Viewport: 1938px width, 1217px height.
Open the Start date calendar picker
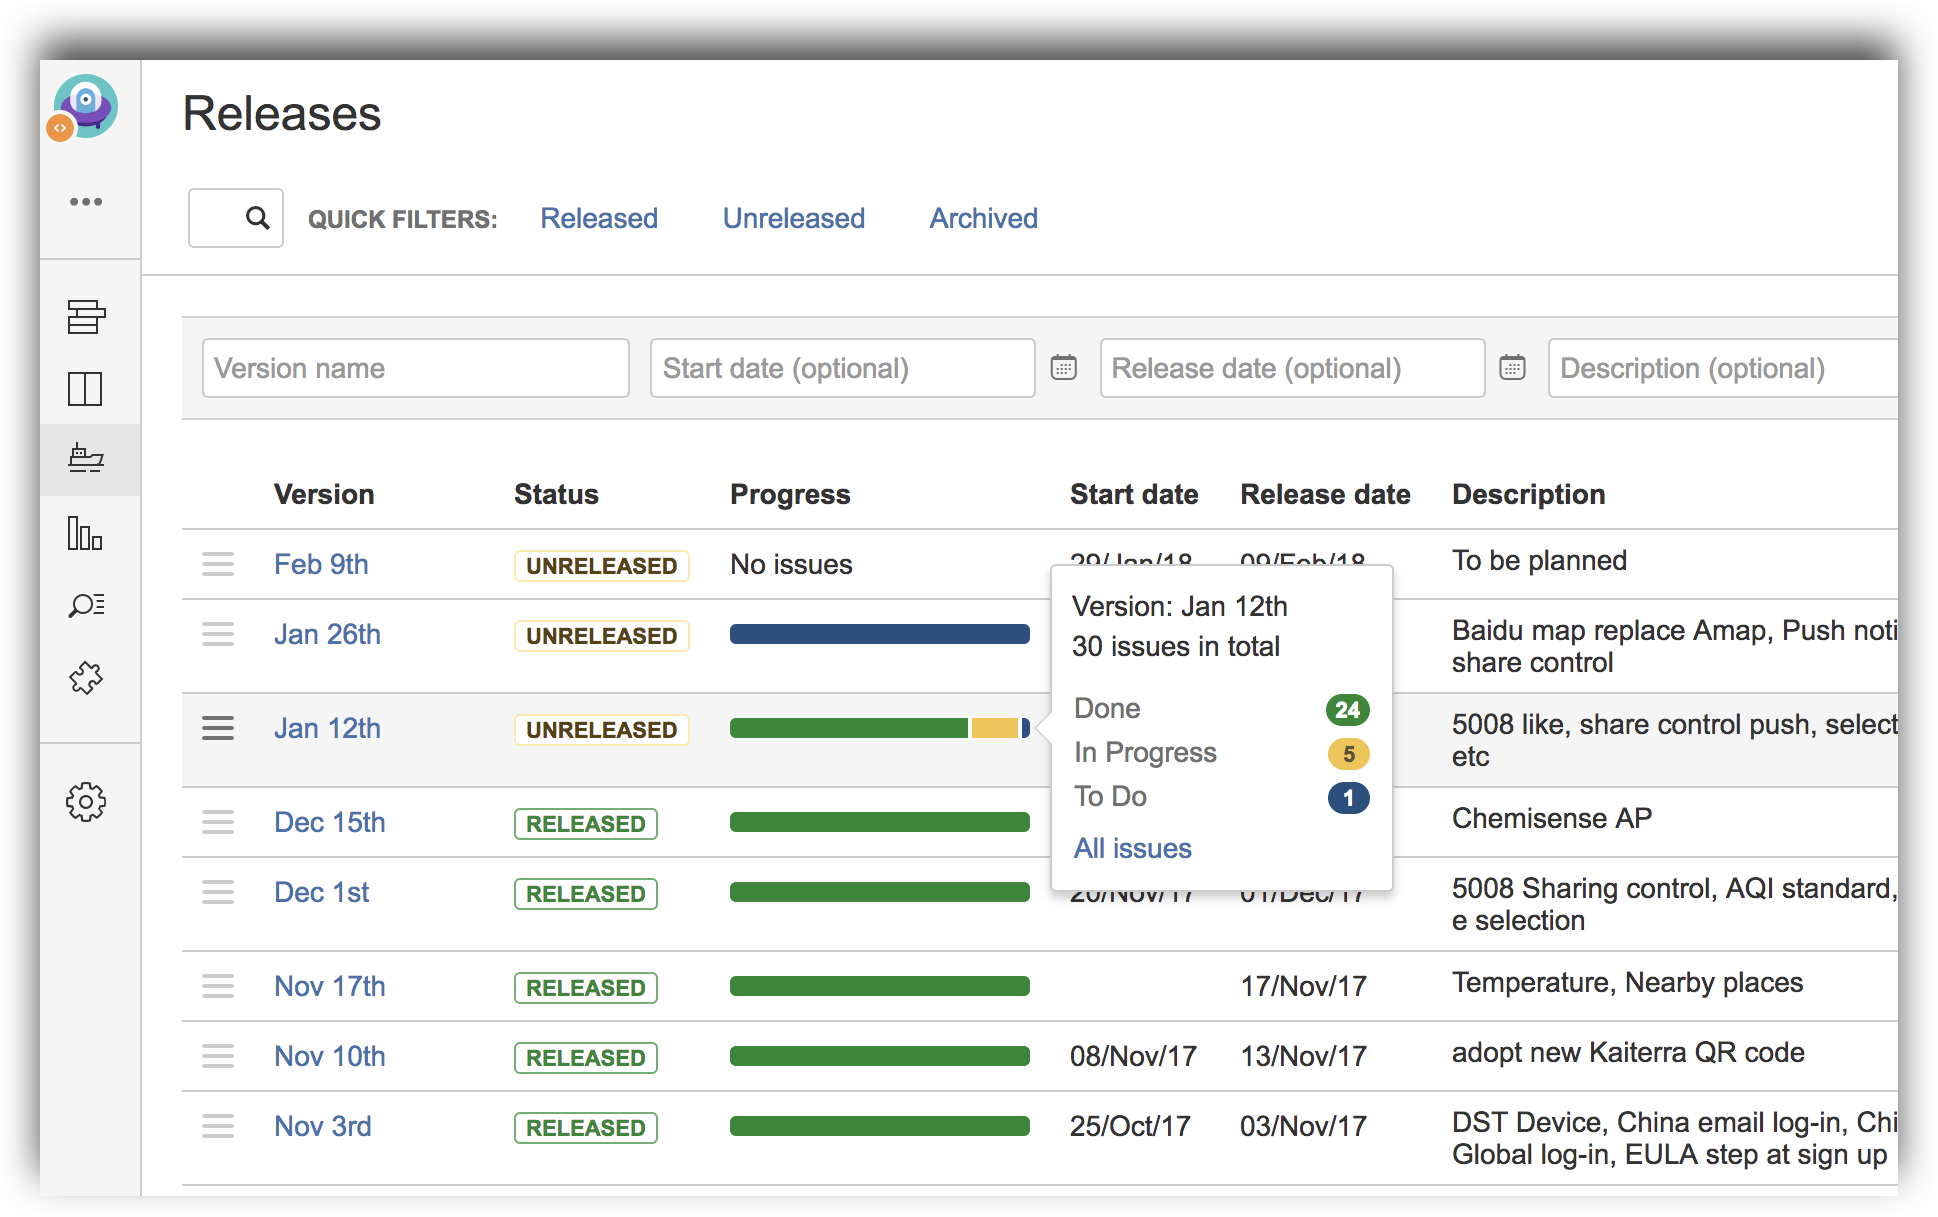tap(1064, 368)
